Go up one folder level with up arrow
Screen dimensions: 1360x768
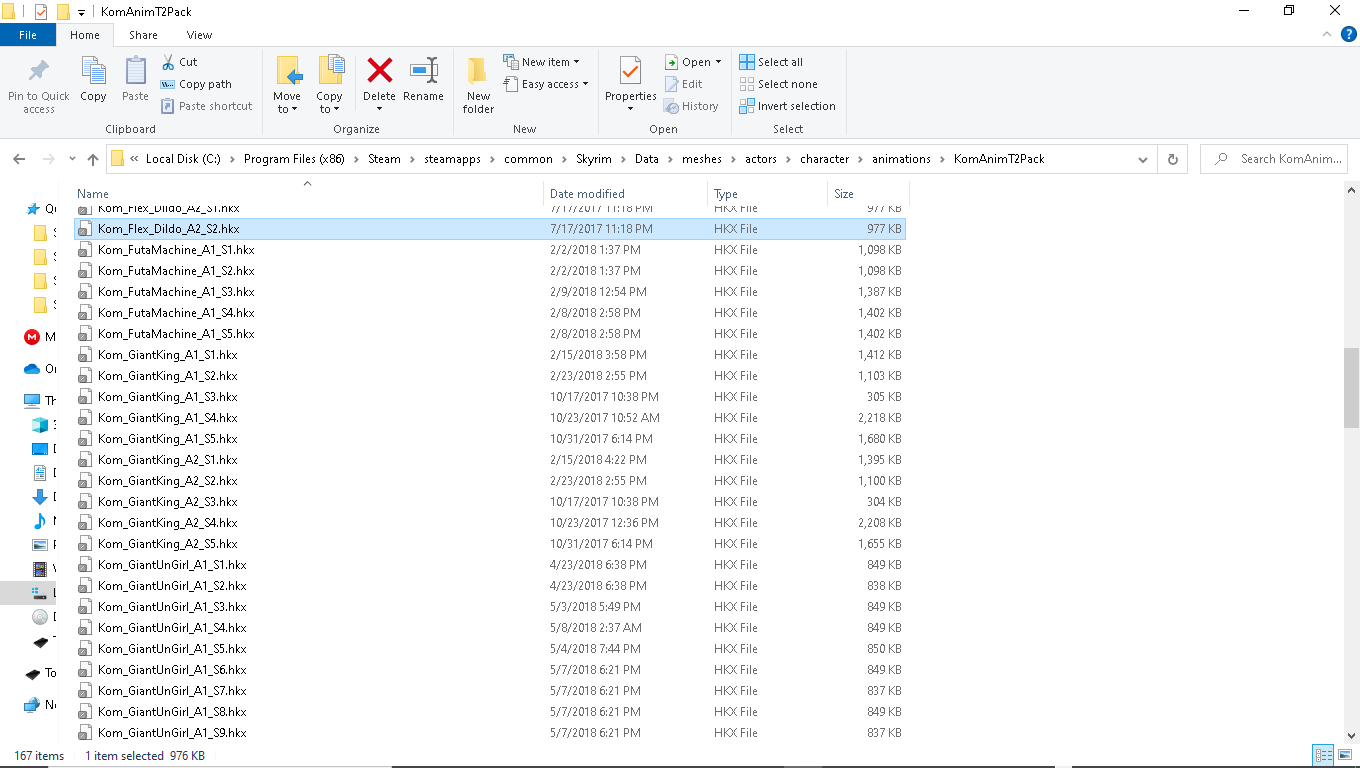click(93, 159)
